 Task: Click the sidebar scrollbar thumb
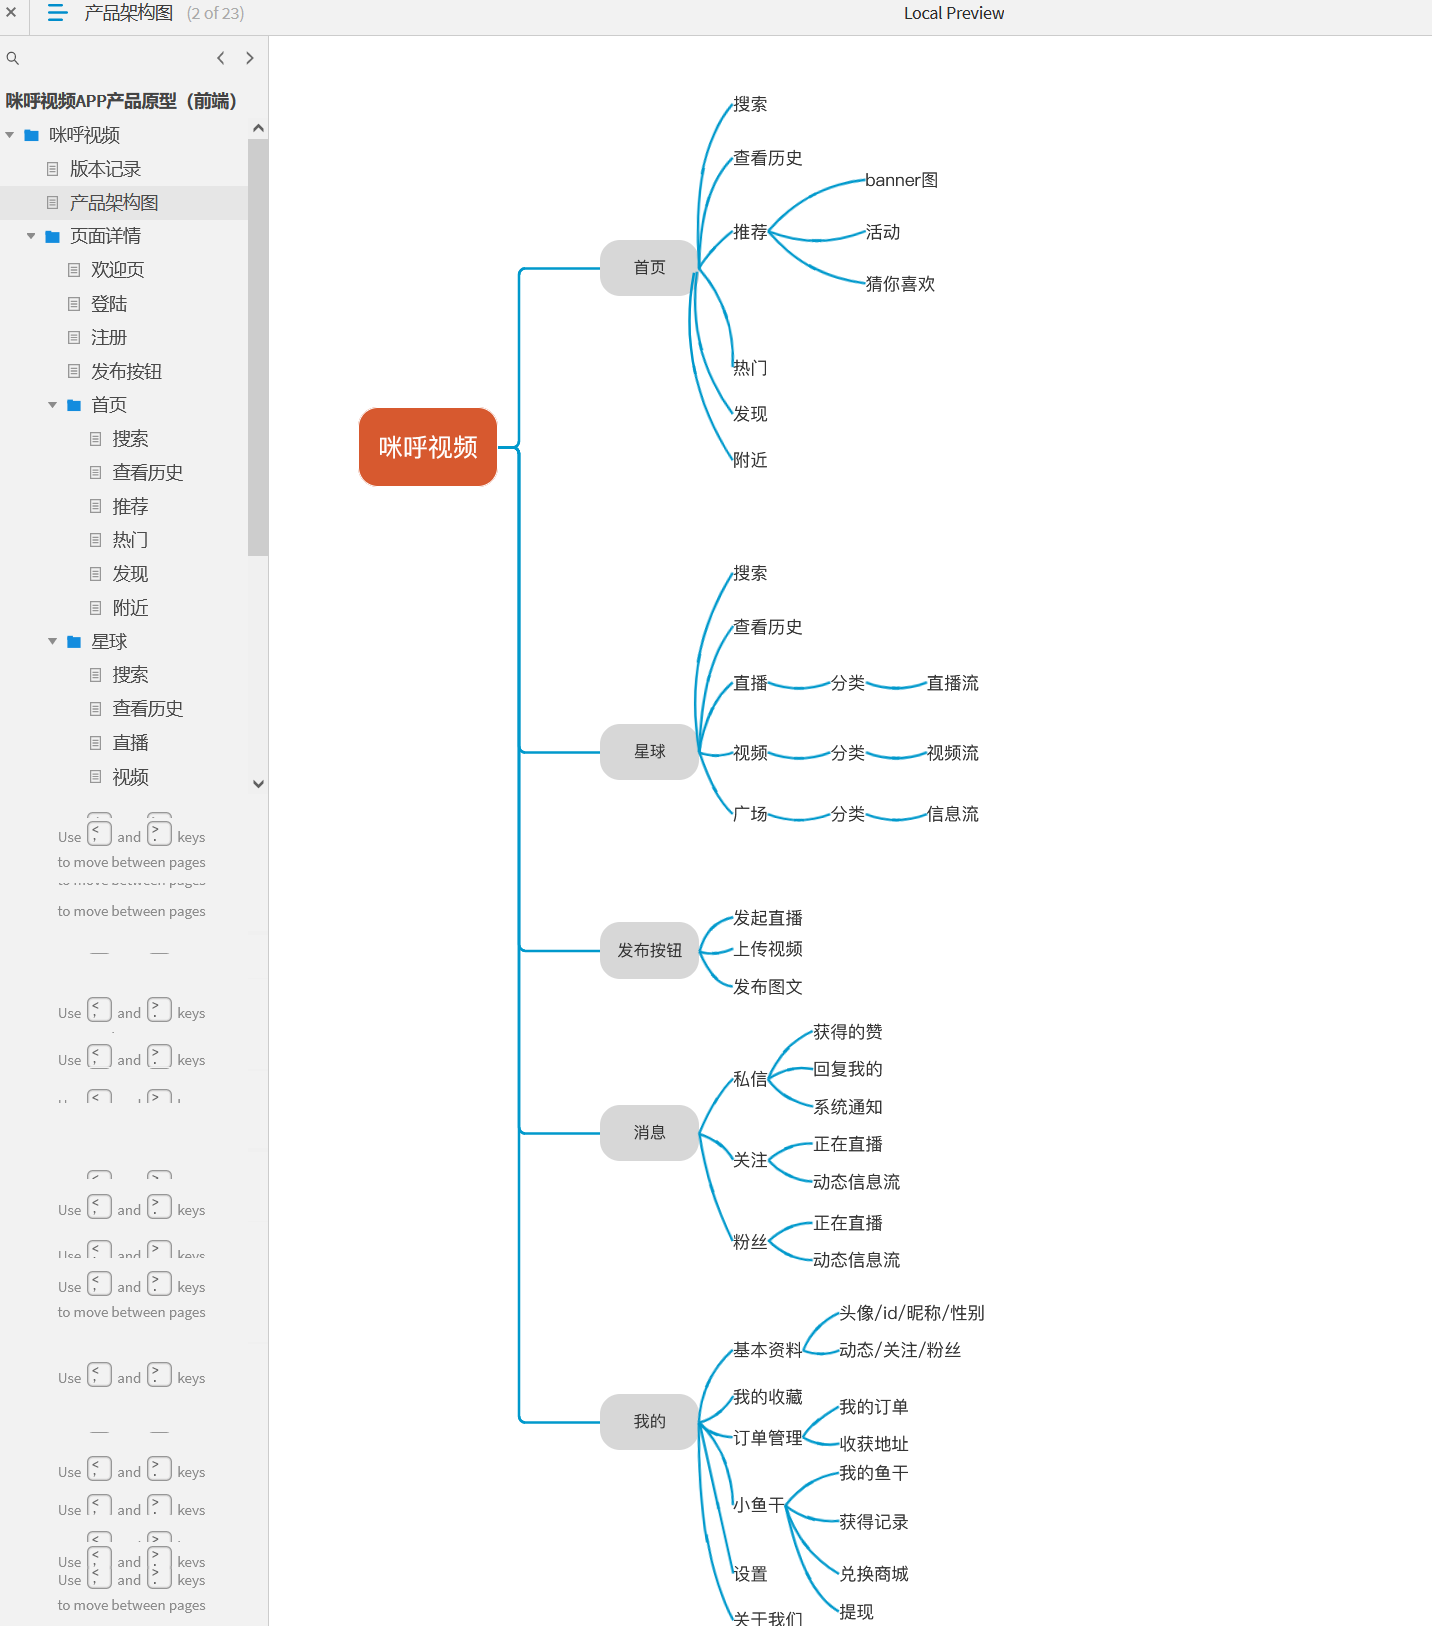click(x=258, y=347)
